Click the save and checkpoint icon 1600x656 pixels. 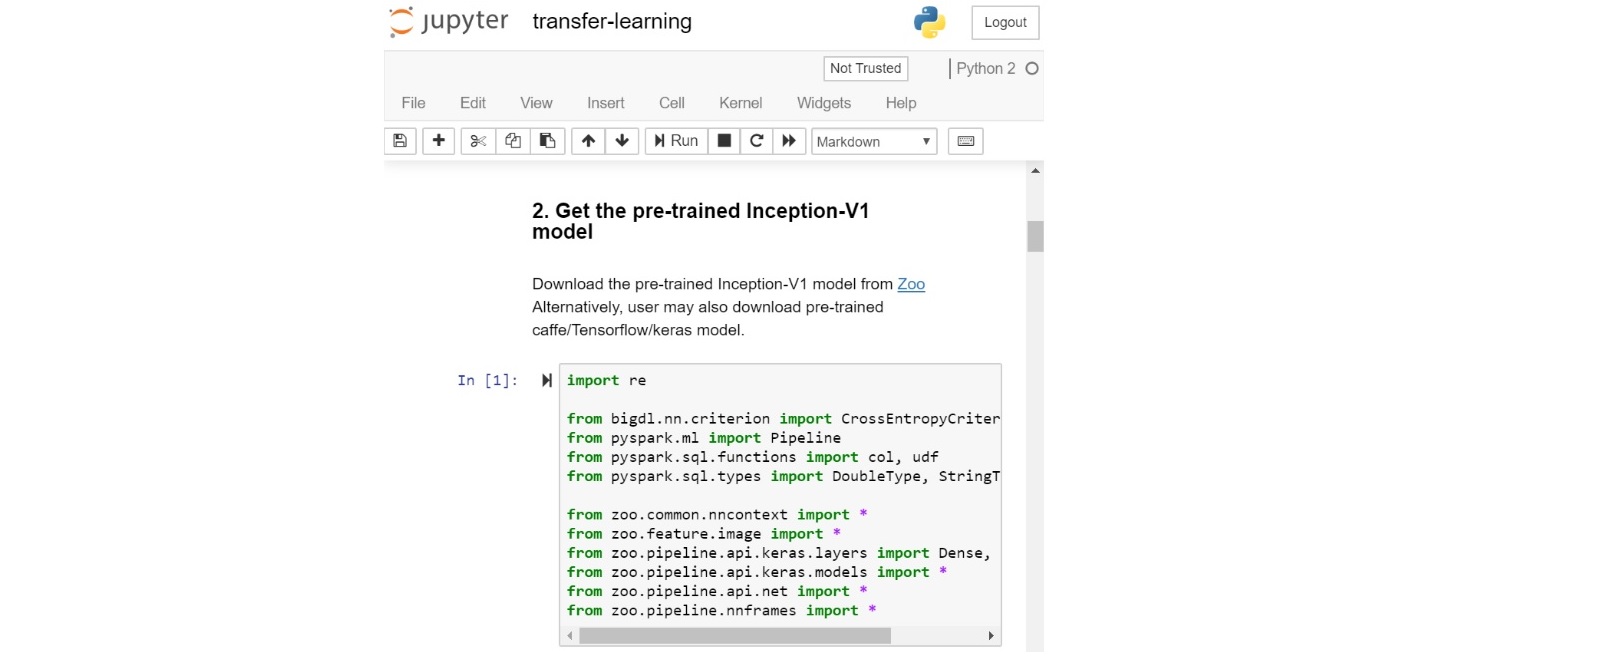tap(400, 141)
